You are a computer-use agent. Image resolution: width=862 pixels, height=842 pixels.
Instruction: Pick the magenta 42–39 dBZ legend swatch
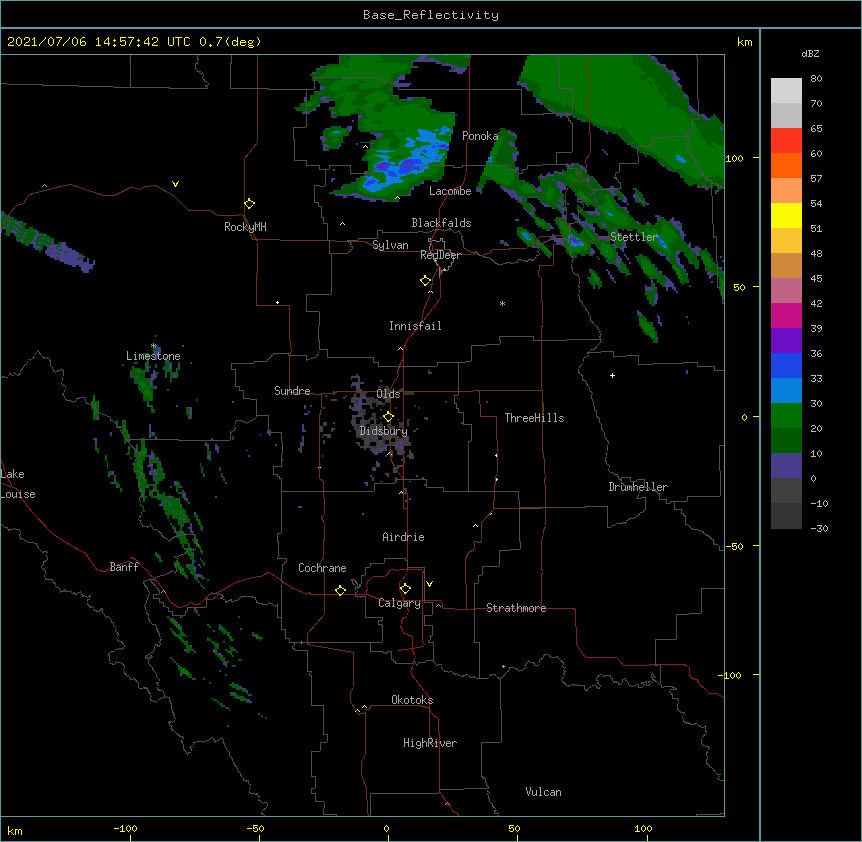(786, 315)
